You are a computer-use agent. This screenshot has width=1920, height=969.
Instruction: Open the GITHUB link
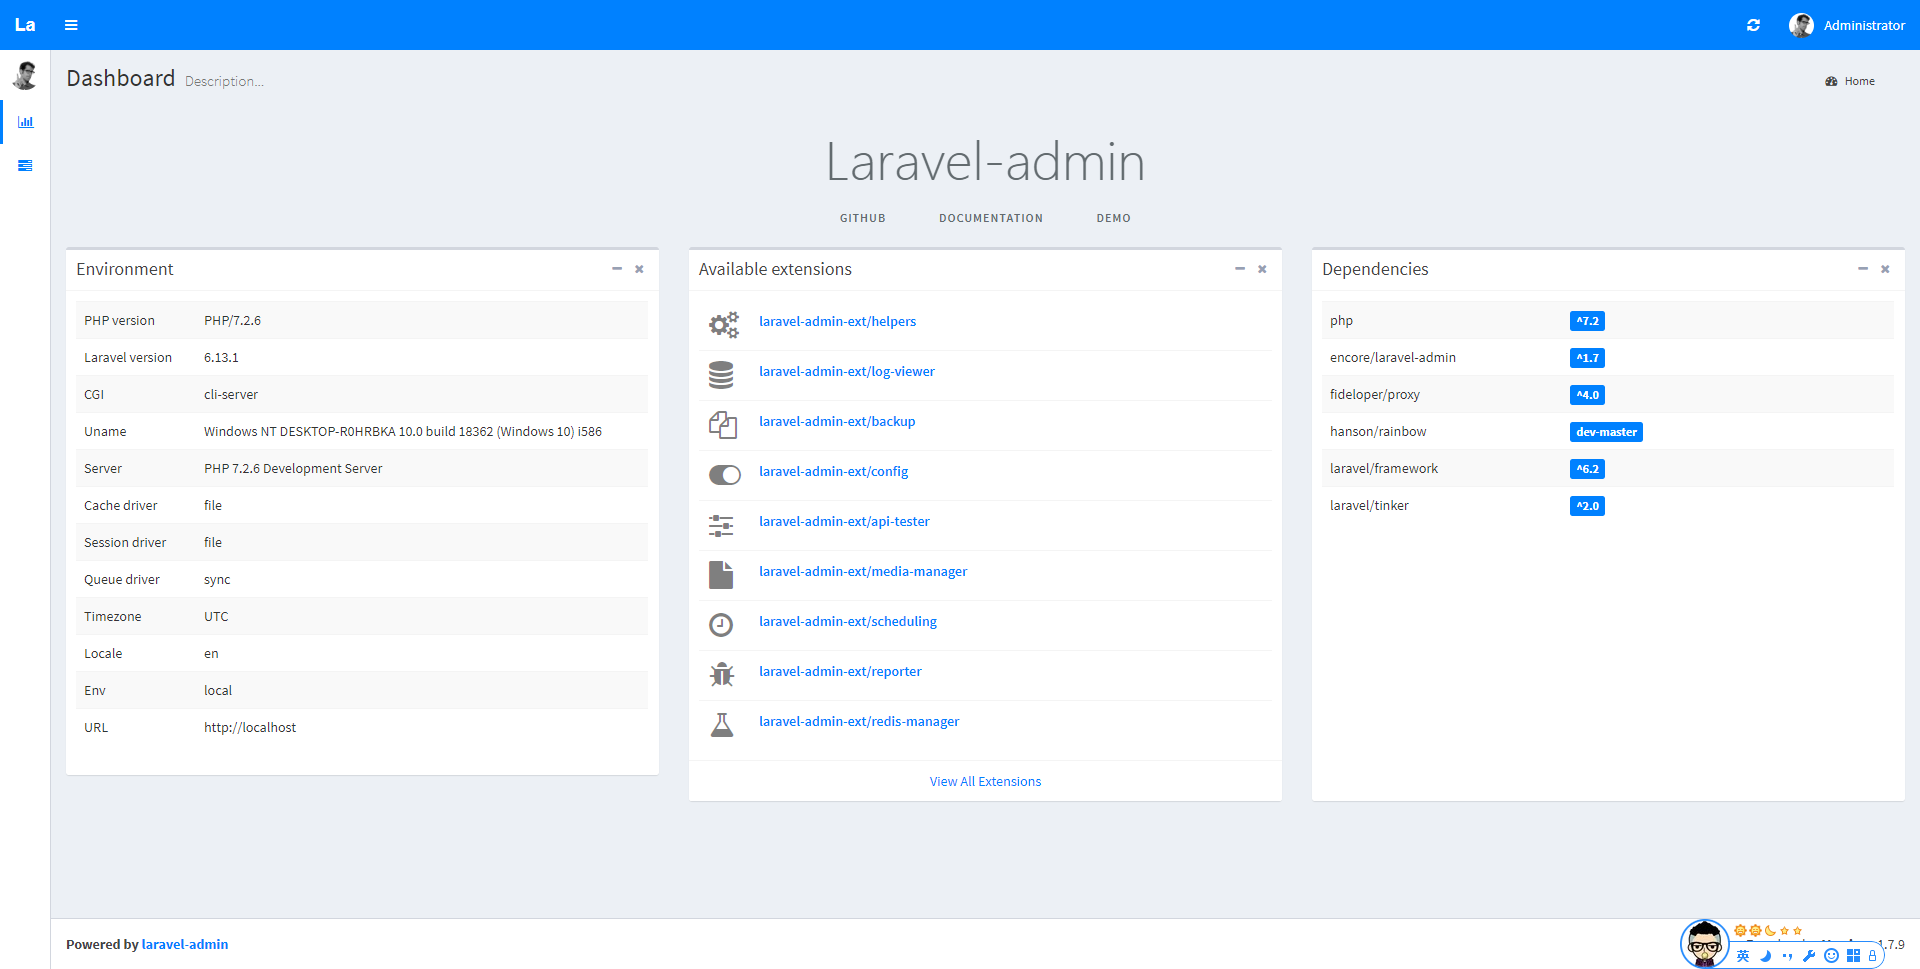tap(863, 218)
